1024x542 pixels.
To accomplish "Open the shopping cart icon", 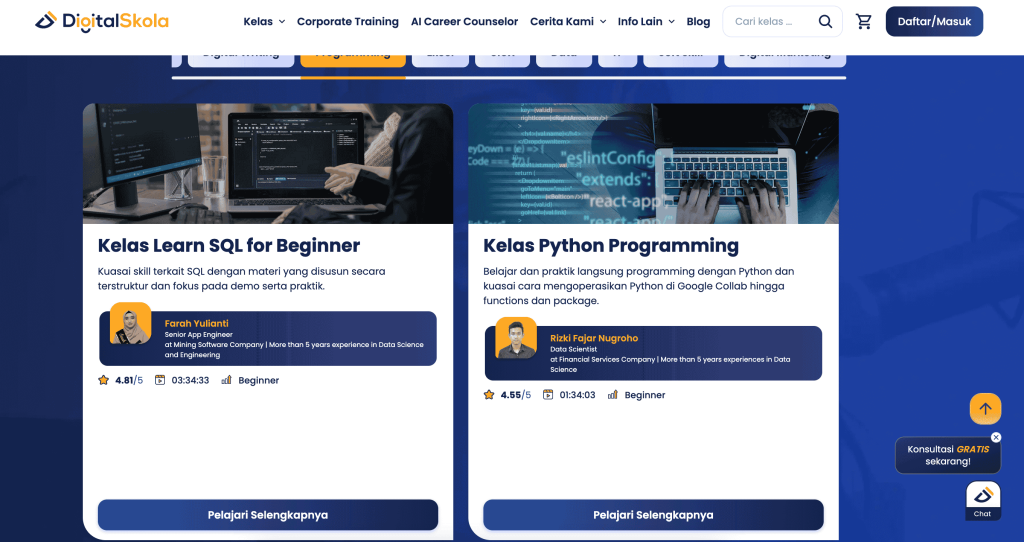I will [864, 22].
